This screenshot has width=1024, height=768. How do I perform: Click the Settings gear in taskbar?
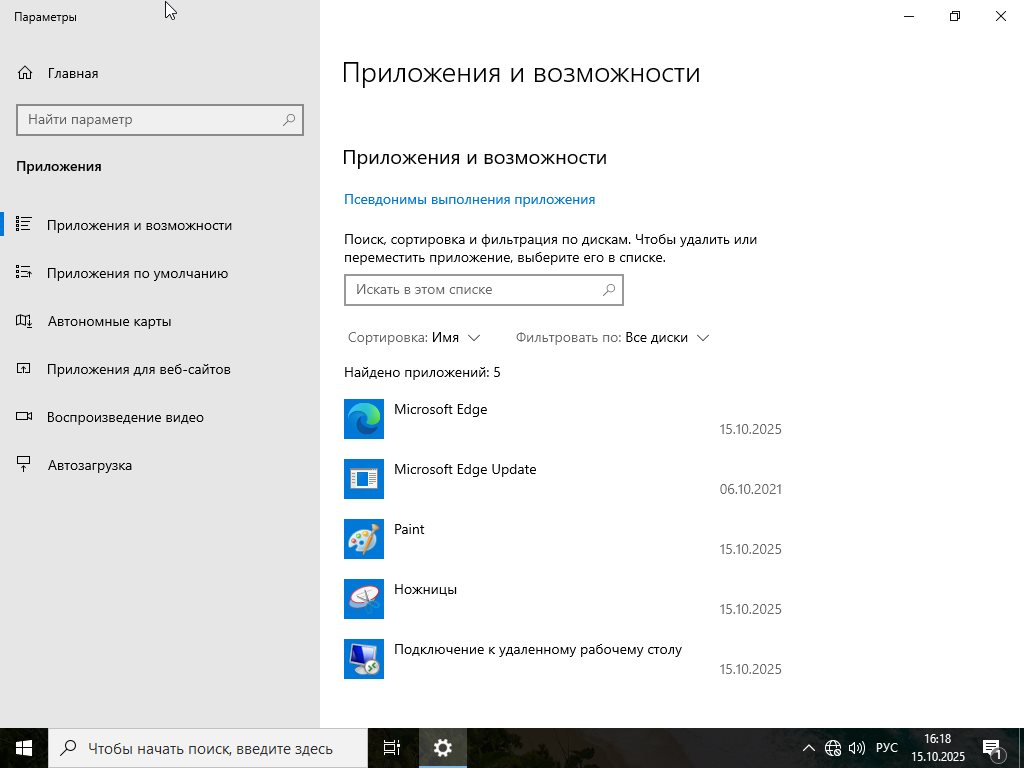(x=443, y=748)
